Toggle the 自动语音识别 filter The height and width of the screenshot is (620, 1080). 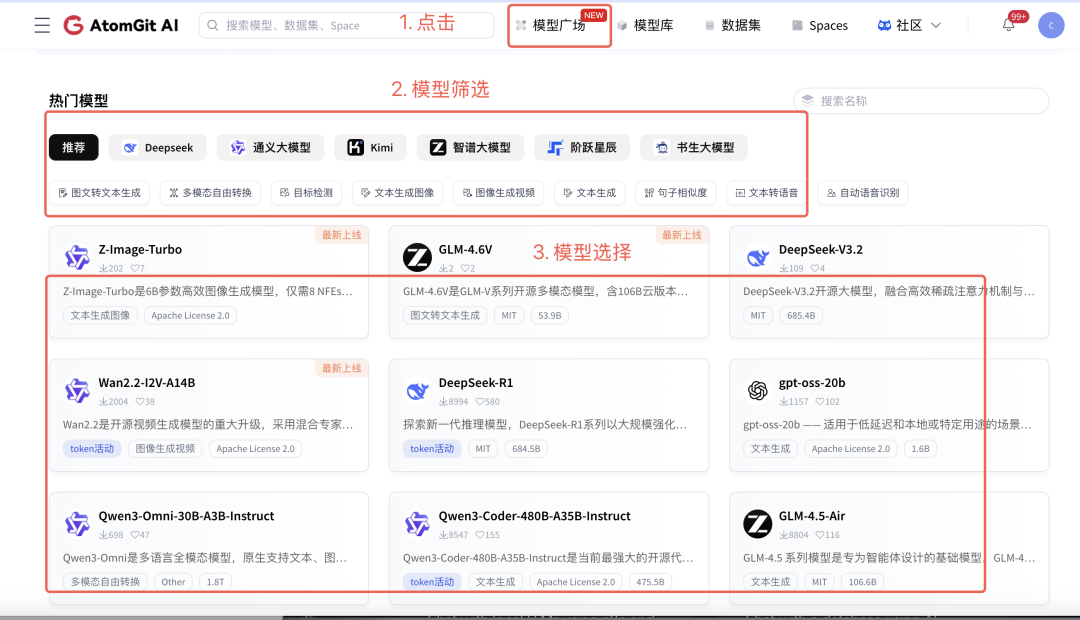[x=865, y=193]
